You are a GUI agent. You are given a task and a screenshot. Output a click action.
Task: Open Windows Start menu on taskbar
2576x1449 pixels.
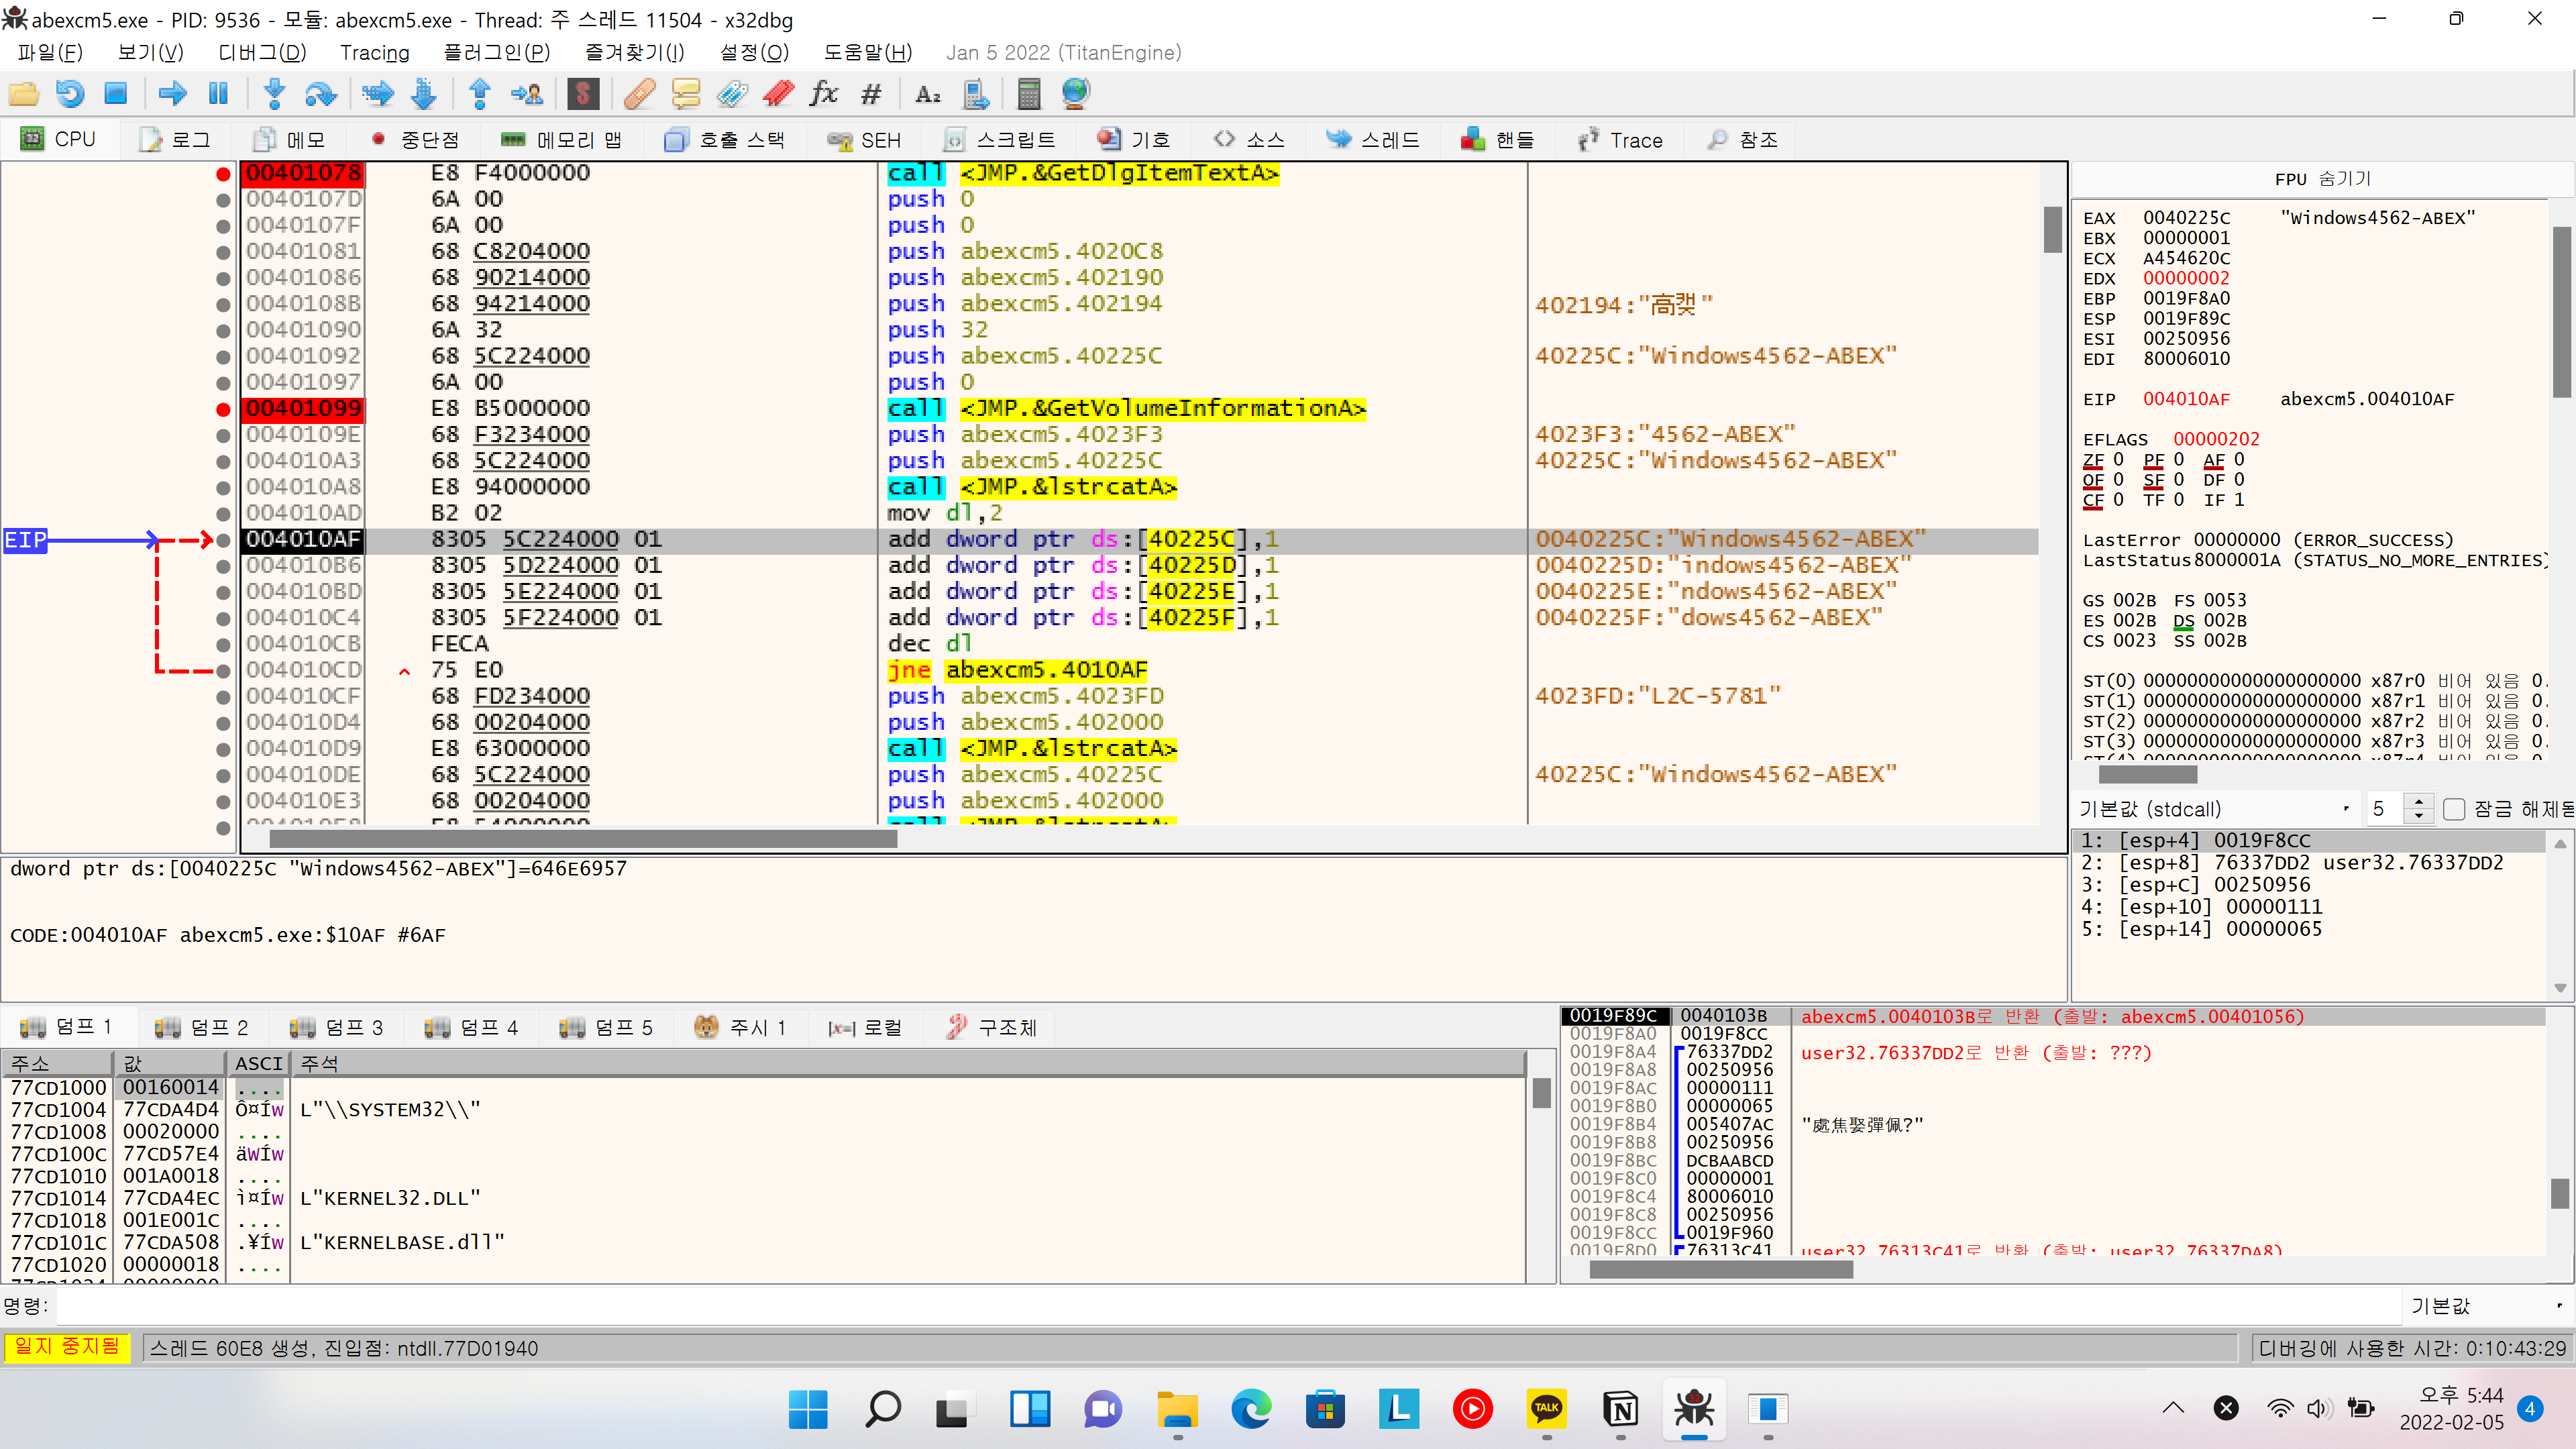pos(808,1409)
